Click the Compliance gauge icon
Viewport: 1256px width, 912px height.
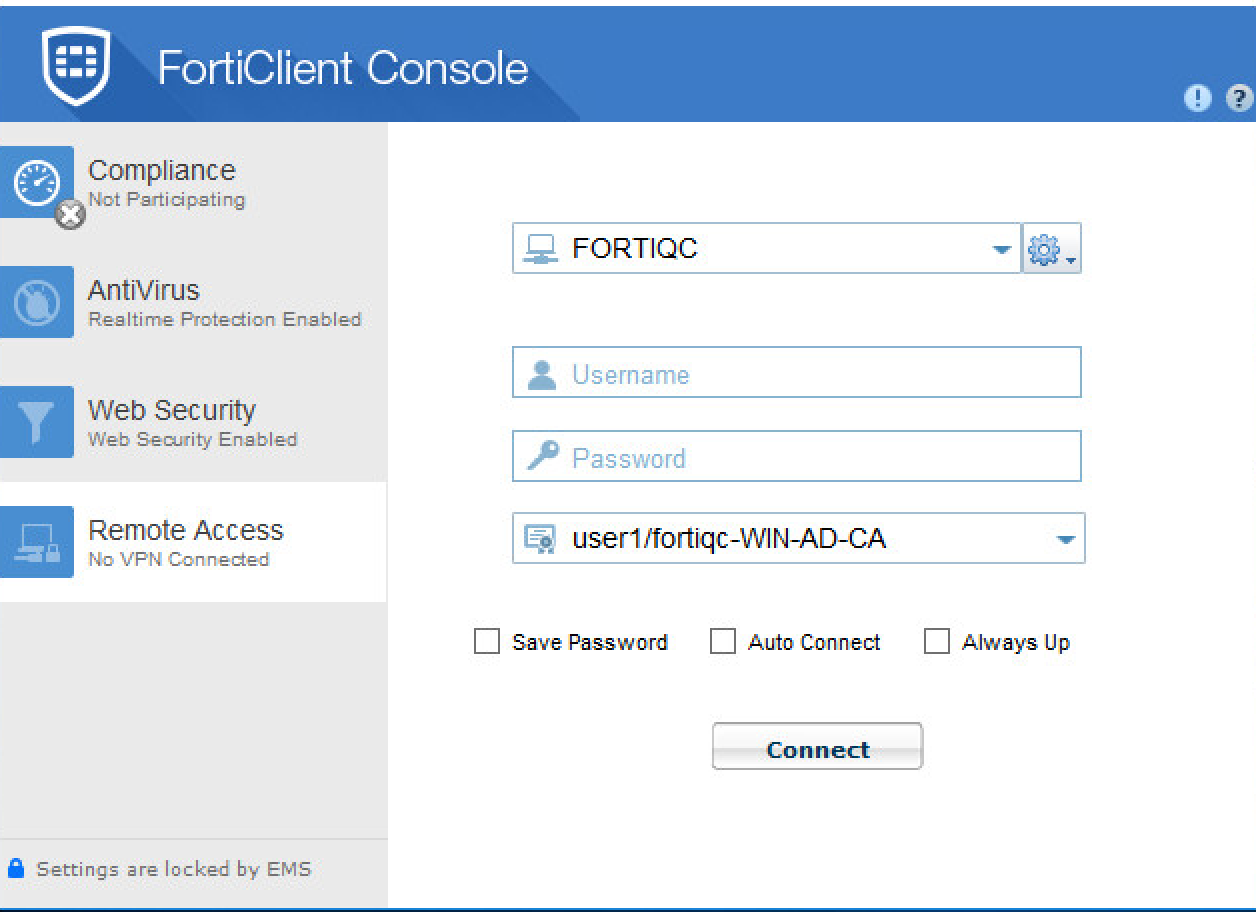[37, 182]
